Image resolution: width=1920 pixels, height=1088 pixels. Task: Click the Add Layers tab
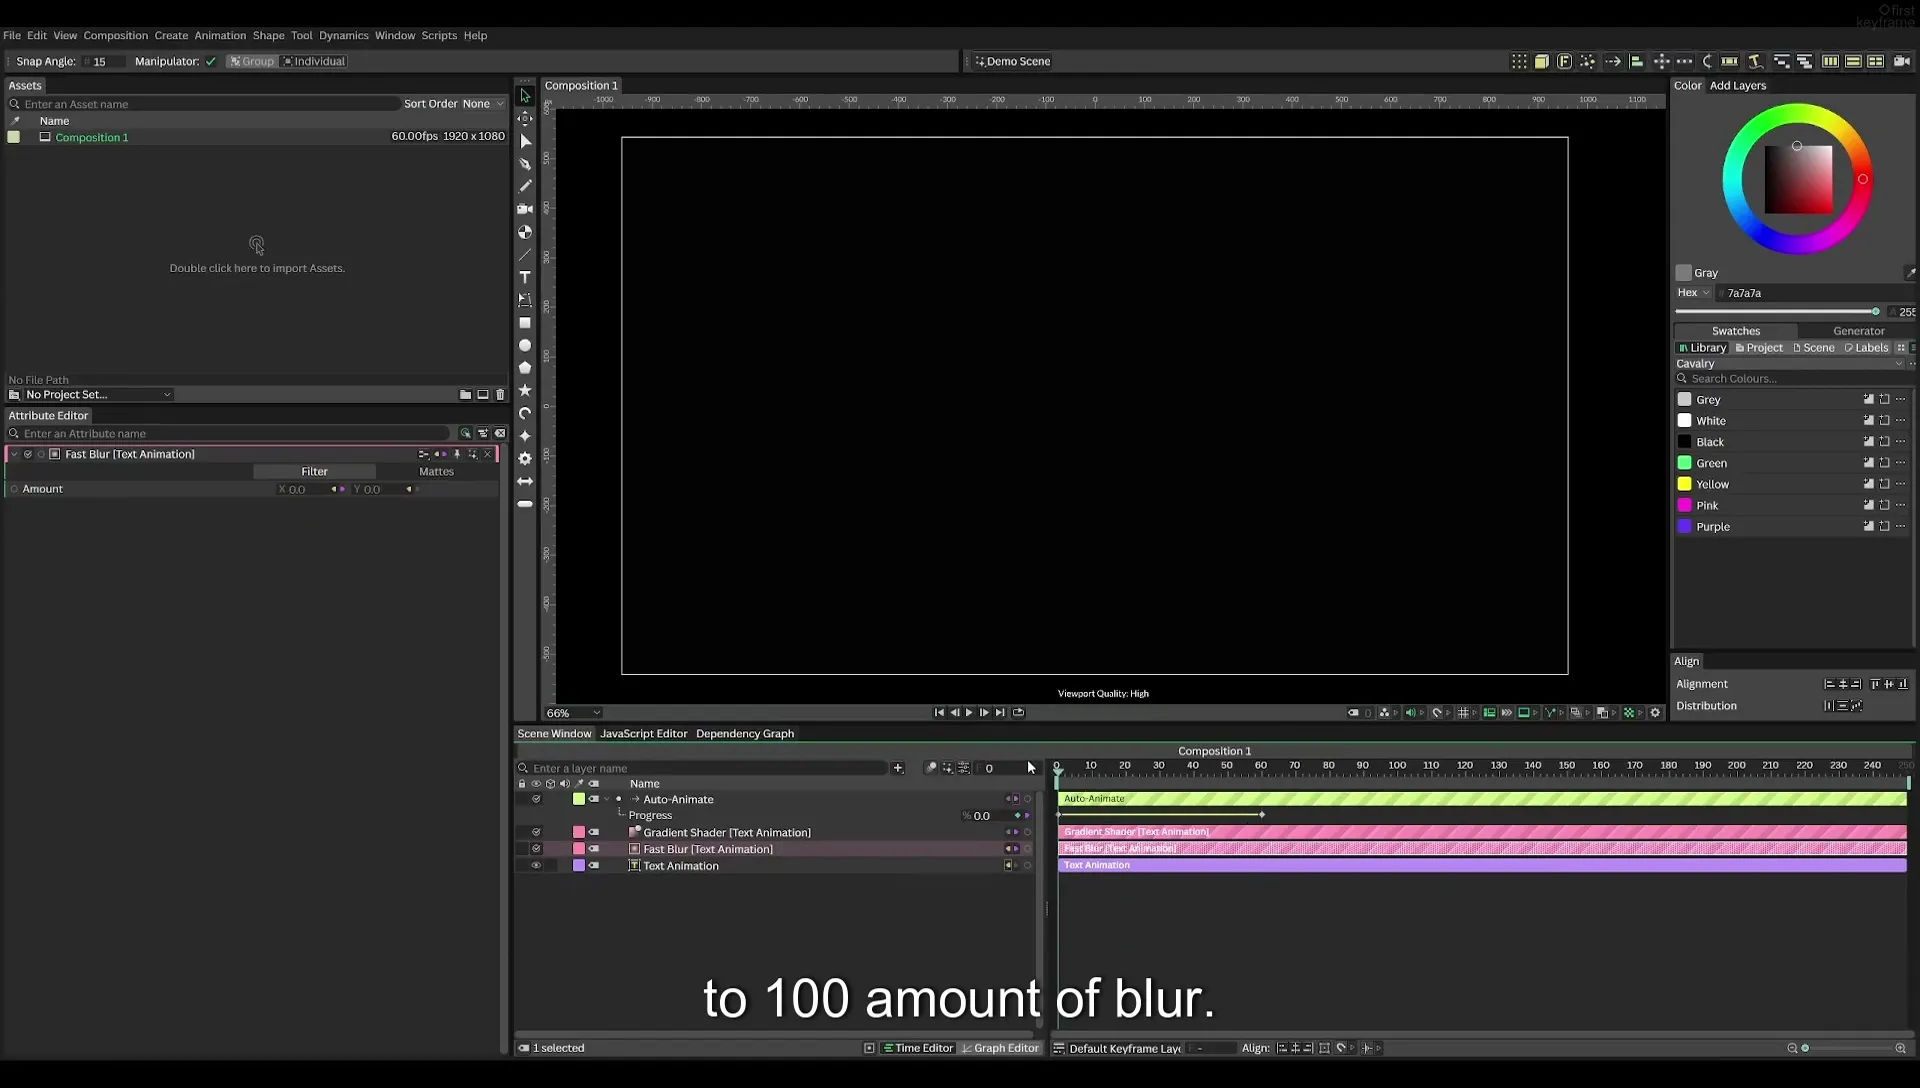coord(1737,86)
